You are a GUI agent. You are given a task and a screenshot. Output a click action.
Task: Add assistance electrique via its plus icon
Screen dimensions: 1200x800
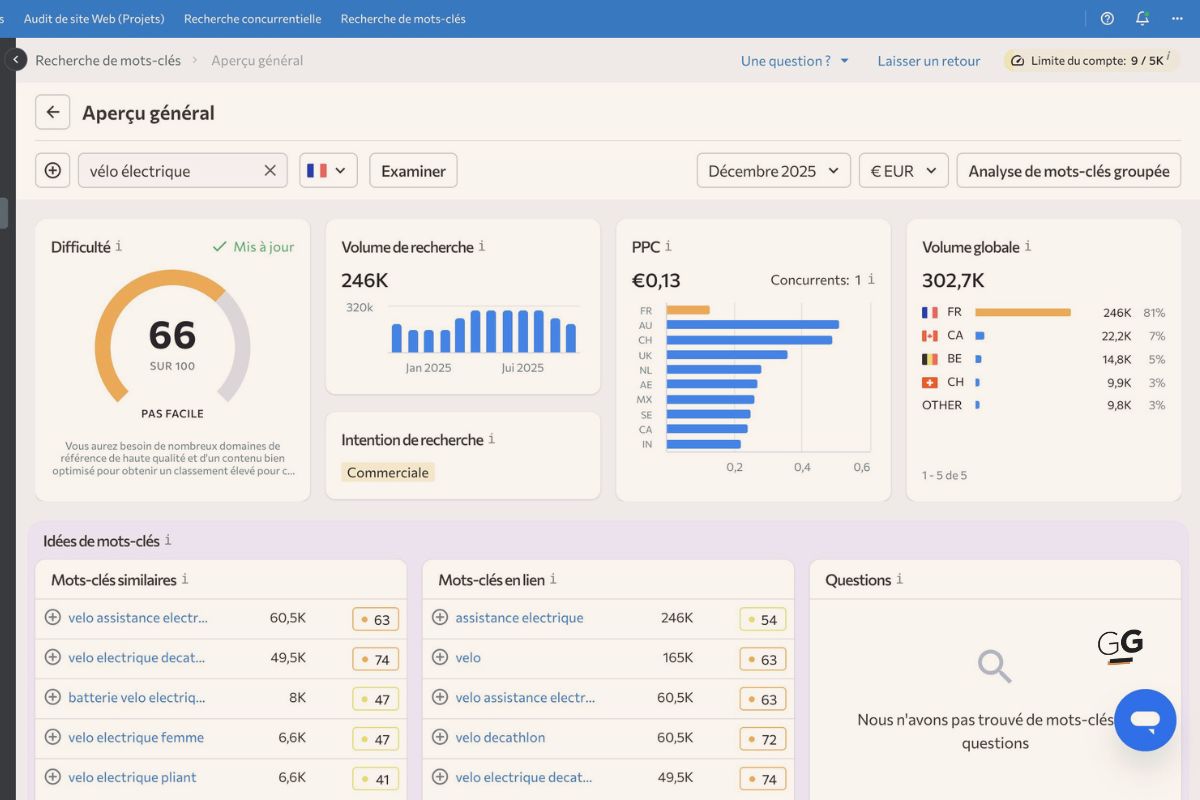click(x=441, y=618)
